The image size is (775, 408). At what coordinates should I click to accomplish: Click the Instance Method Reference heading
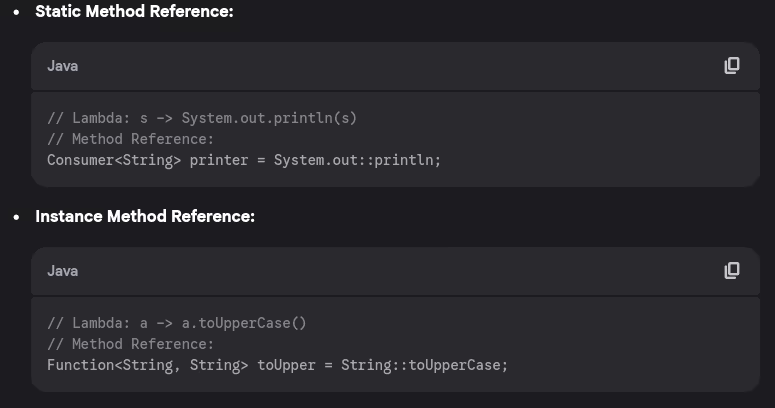click(x=145, y=216)
